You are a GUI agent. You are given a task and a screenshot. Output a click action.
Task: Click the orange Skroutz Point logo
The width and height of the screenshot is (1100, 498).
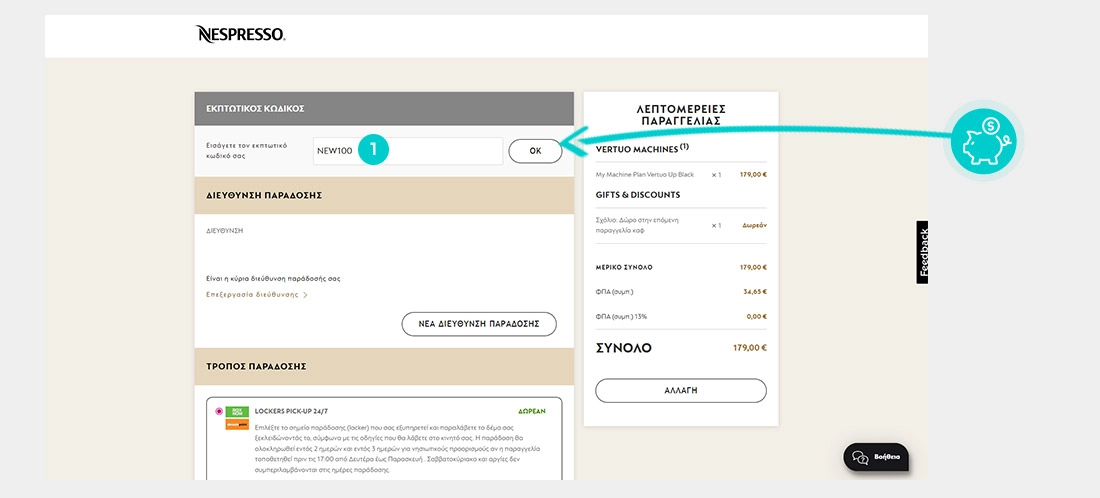tap(237, 424)
